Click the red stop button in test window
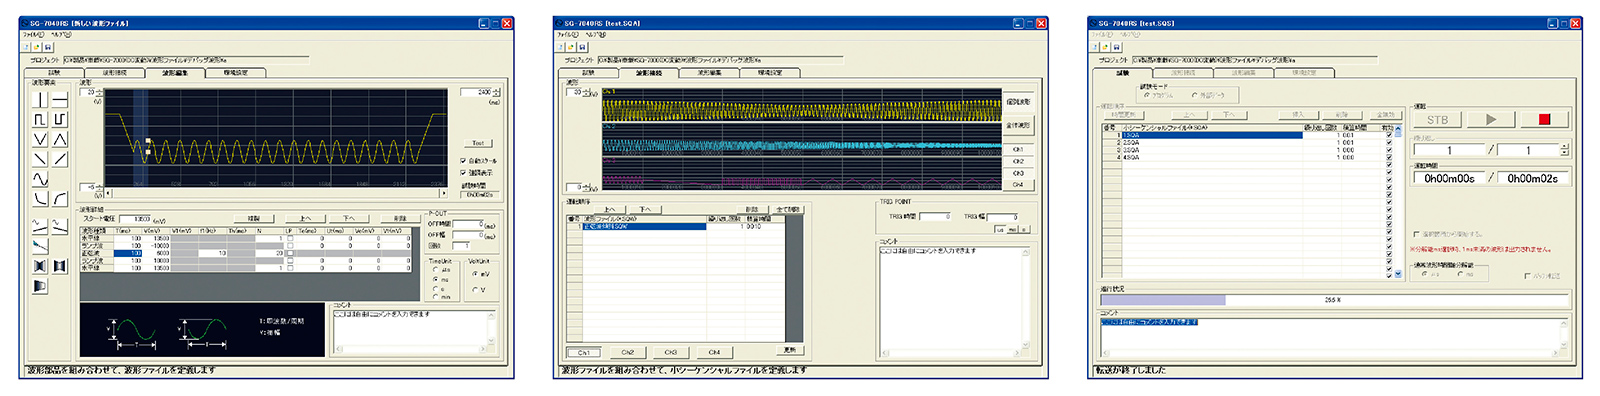 pos(1544,119)
